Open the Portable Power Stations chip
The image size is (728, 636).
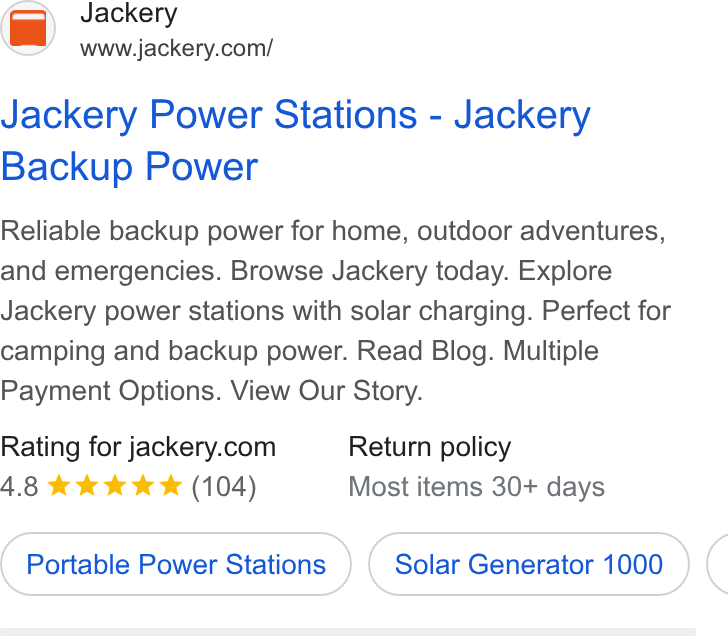click(x=176, y=564)
